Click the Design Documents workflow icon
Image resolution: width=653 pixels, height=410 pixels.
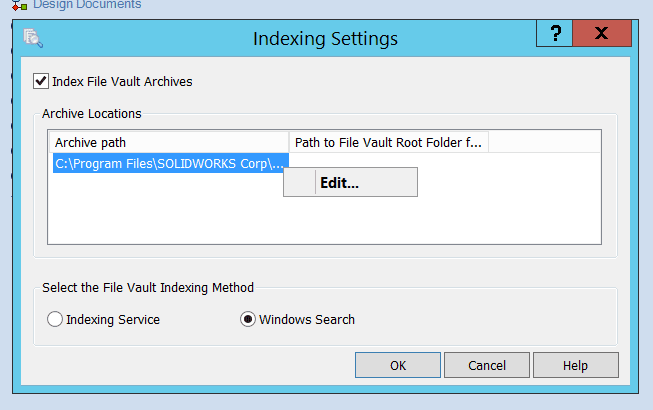pos(19,5)
